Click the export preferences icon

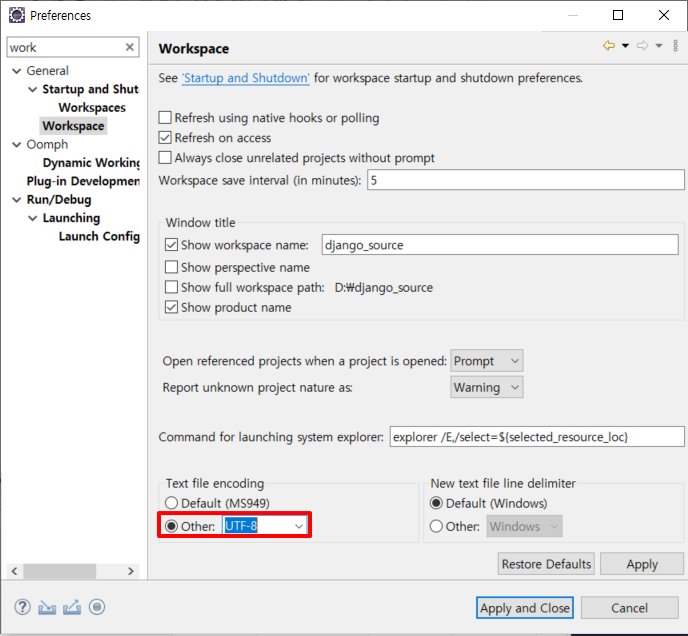click(x=72, y=607)
